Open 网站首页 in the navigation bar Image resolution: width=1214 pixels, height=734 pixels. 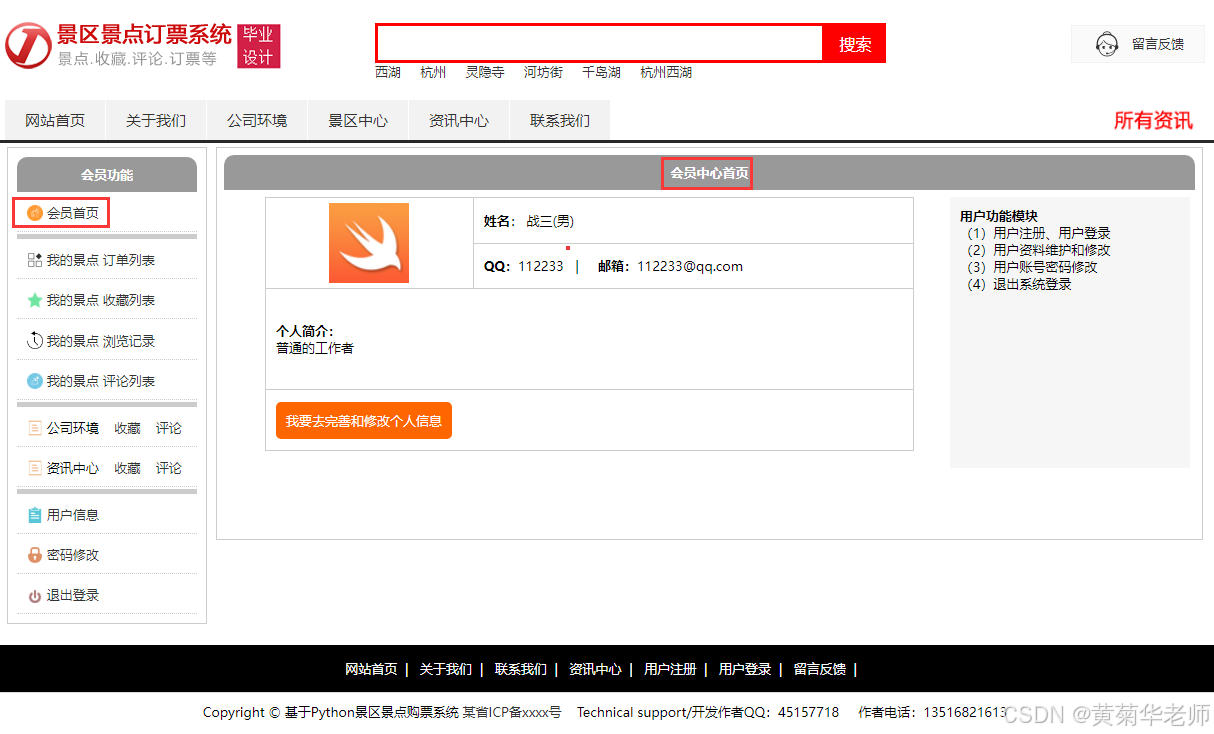click(55, 120)
